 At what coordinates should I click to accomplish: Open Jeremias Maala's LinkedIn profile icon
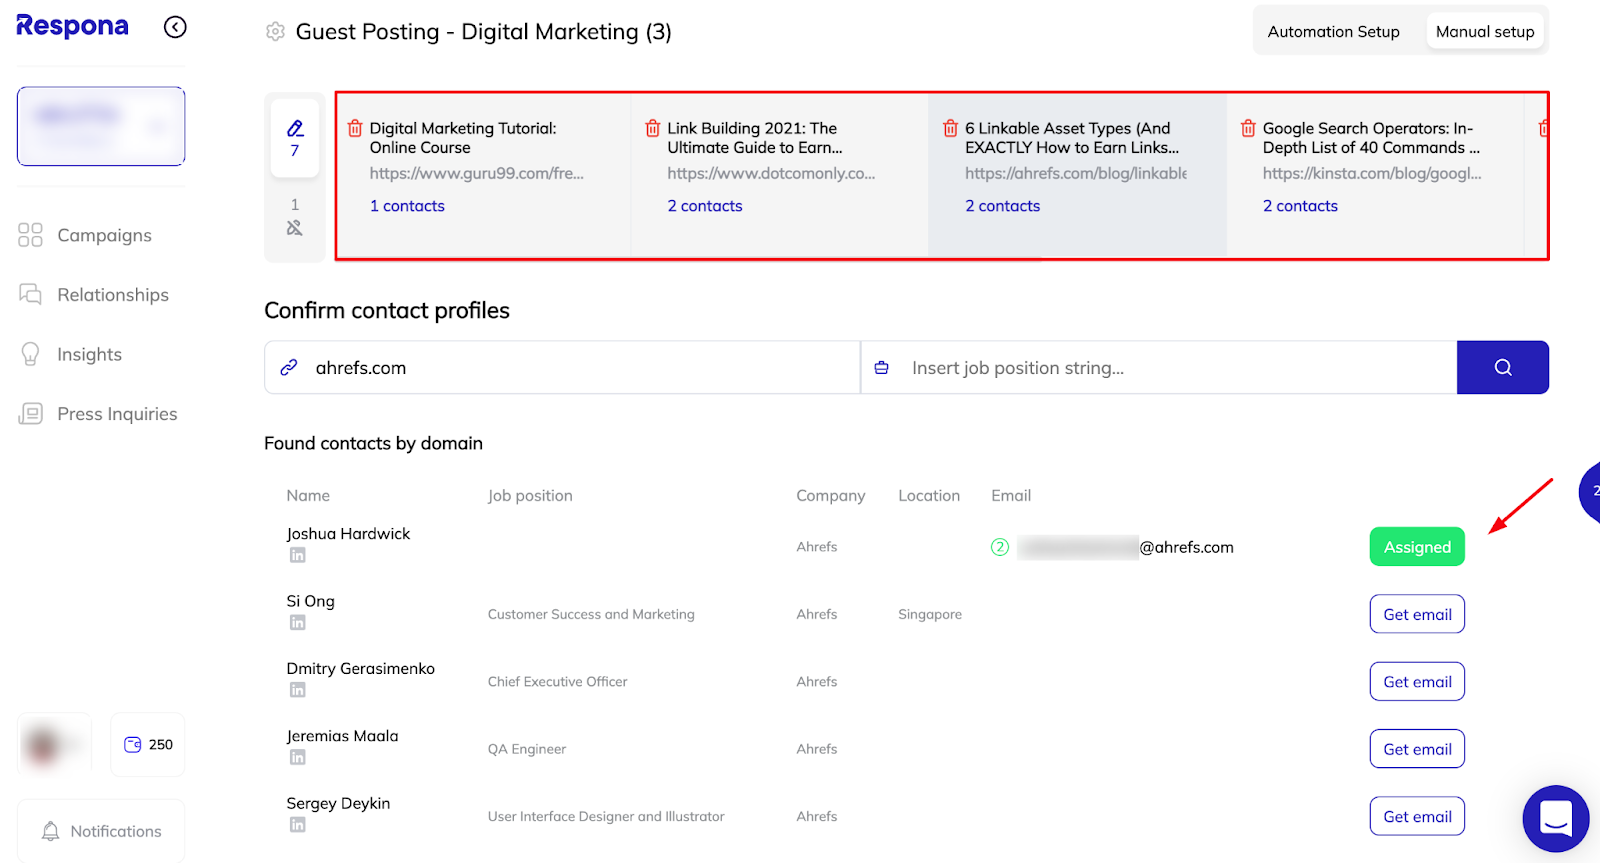click(x=297, y=757)
